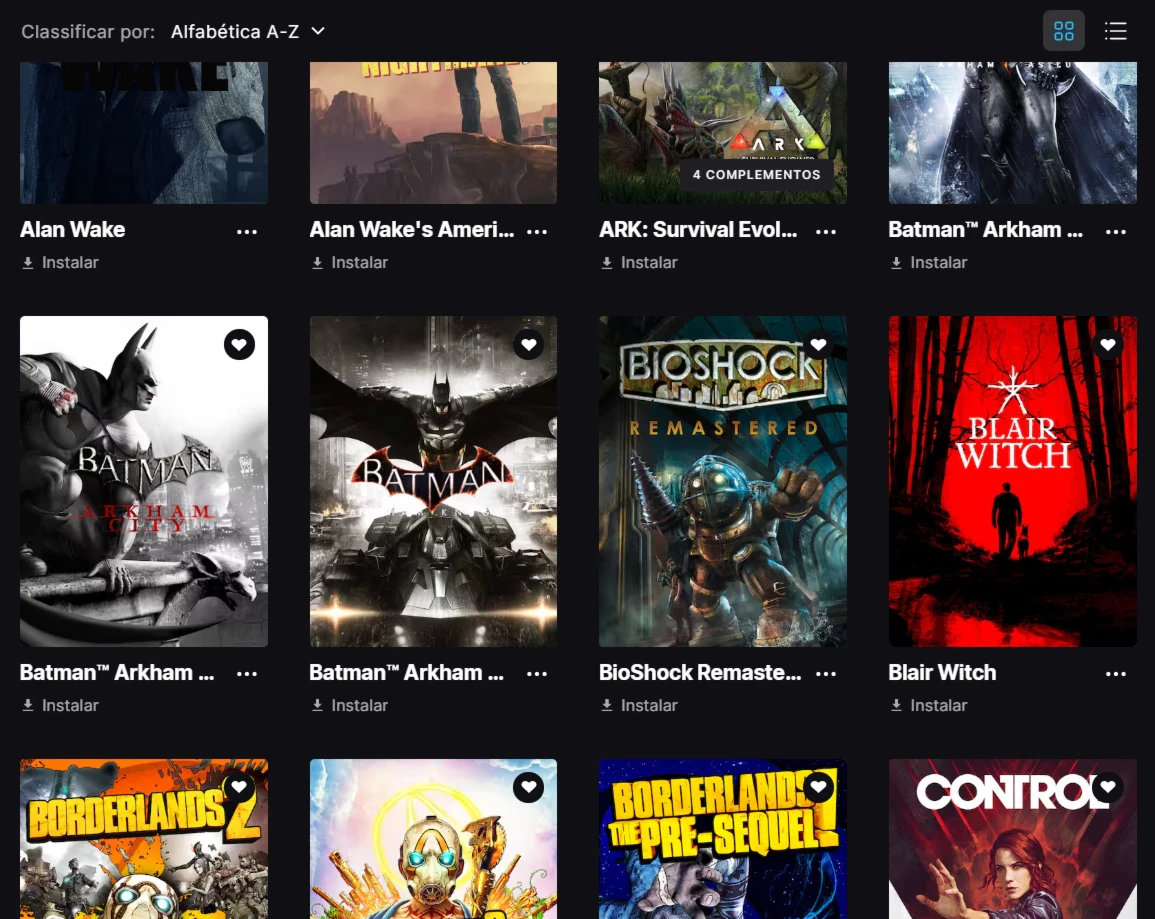Click the Batman title below the Arkham City cover
1155x919 pixels.
pos(117,672)
